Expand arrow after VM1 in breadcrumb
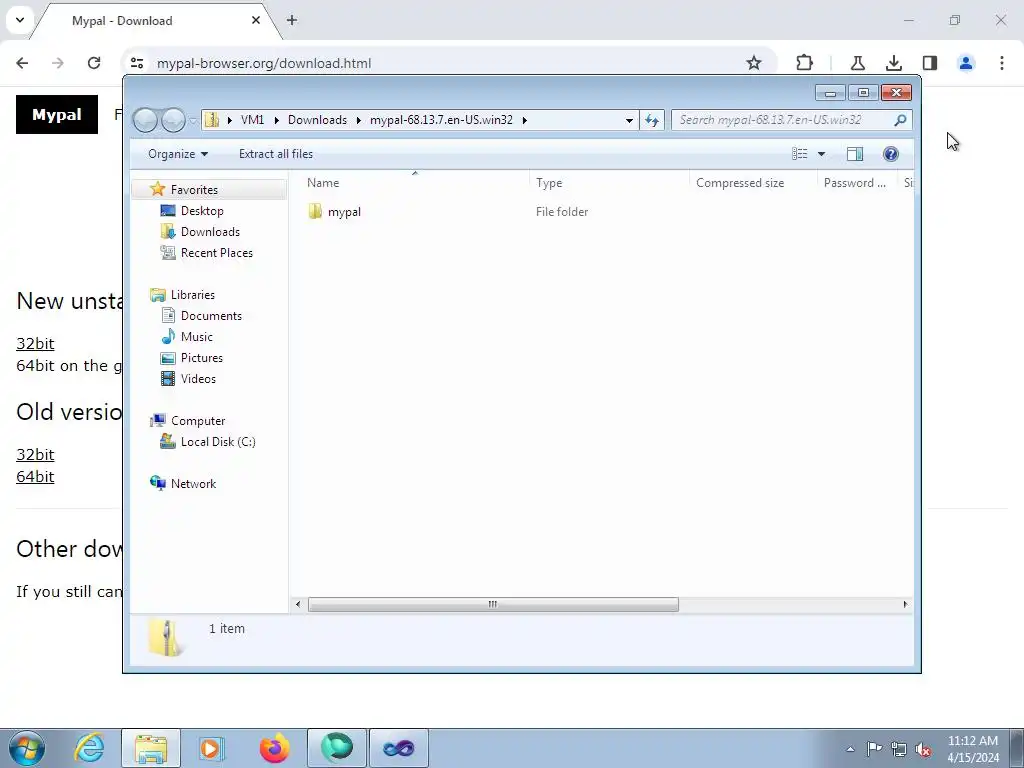This screenshot has width=1024, height=768. point(276,120)
